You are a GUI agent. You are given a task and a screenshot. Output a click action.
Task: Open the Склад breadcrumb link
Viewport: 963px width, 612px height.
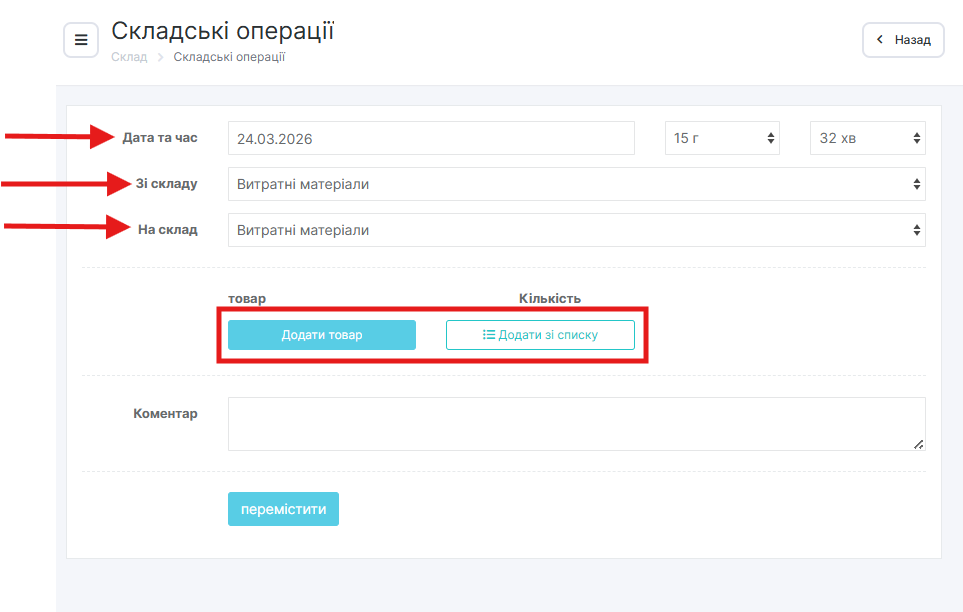point(129,57)
